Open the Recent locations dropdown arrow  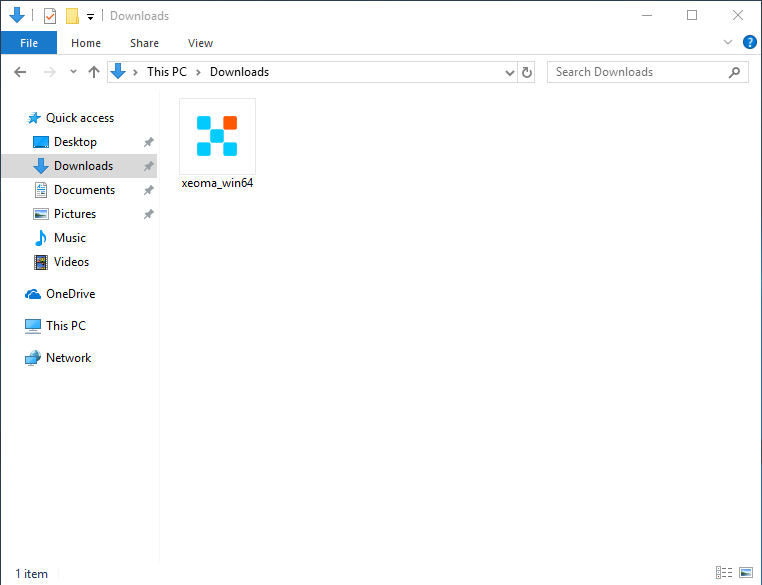click(73, 72)
